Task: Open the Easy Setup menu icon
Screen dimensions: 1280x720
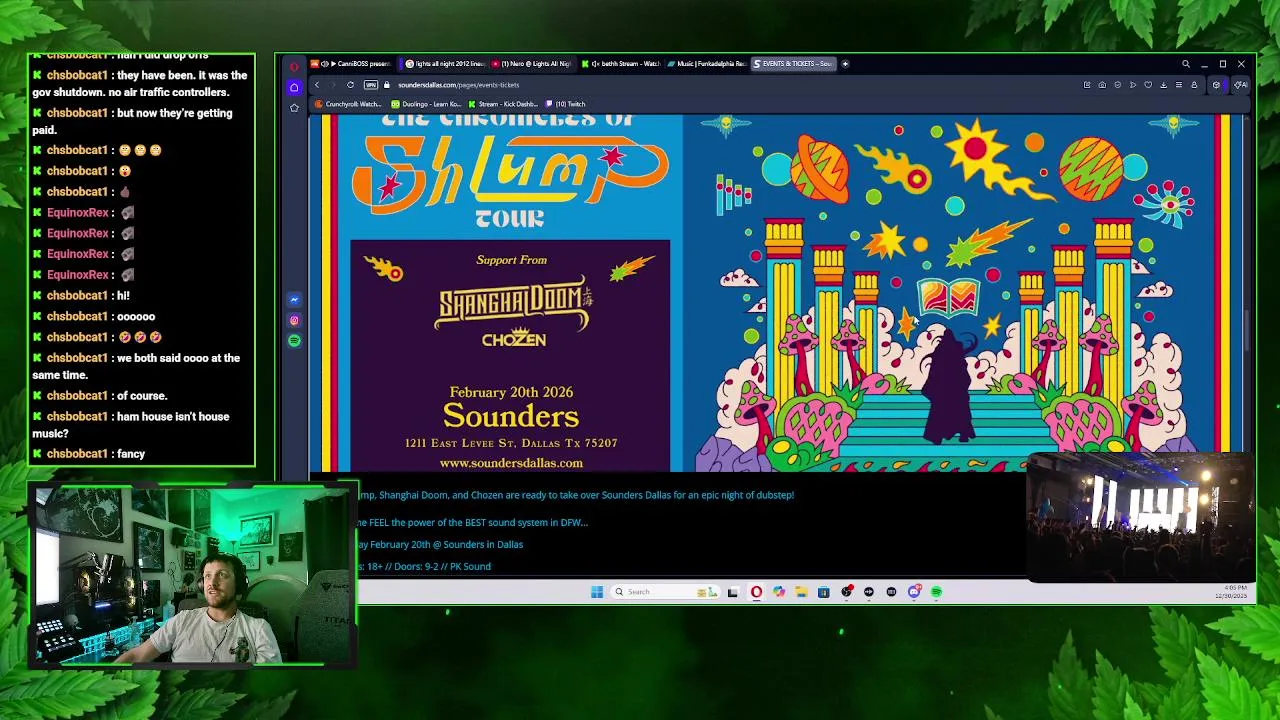Action: point(1179,85)
